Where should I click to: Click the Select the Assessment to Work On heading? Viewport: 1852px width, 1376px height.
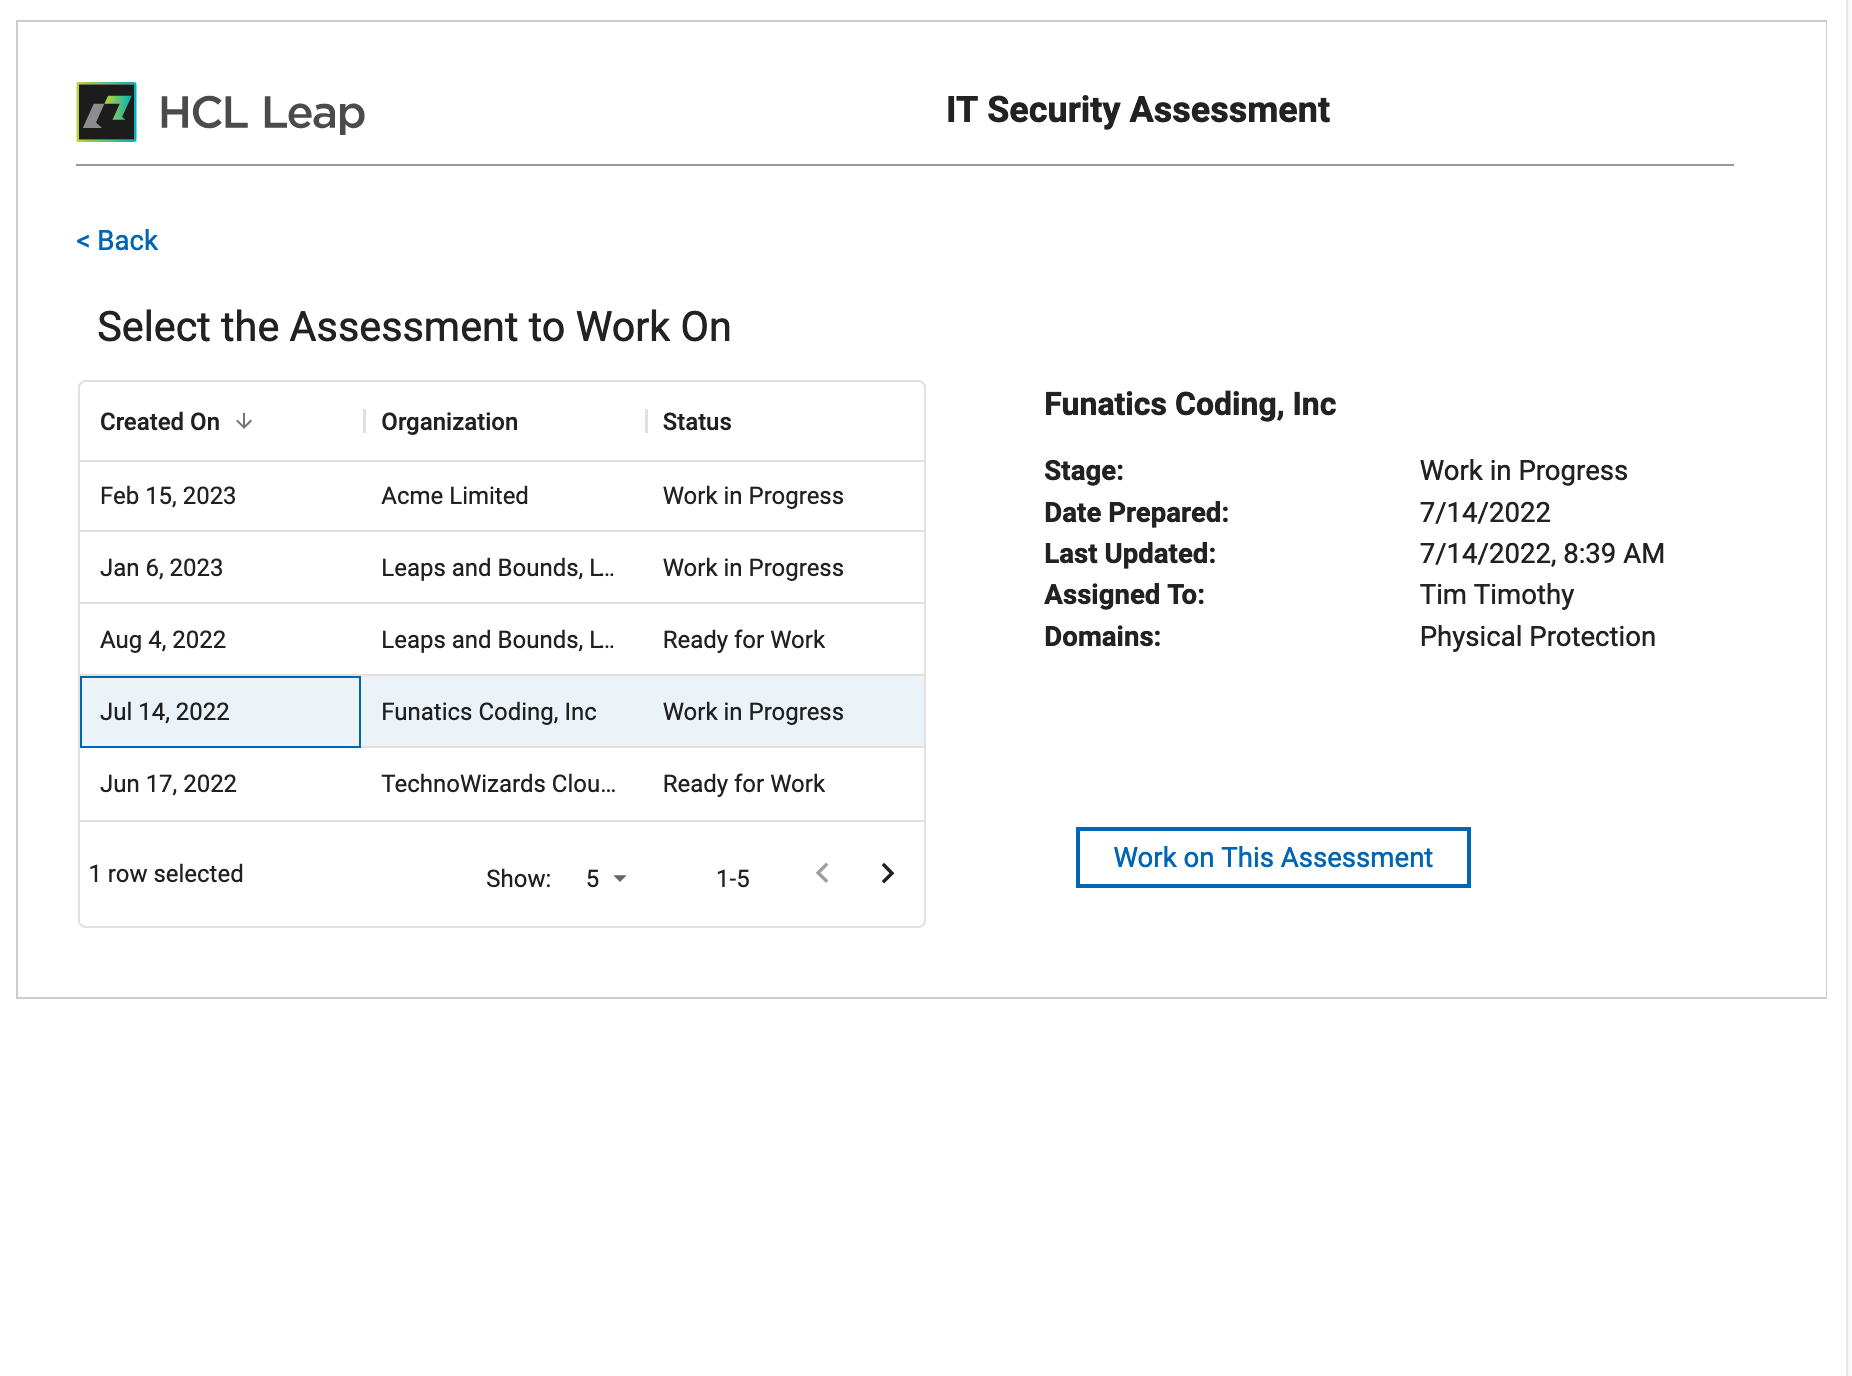414,327
